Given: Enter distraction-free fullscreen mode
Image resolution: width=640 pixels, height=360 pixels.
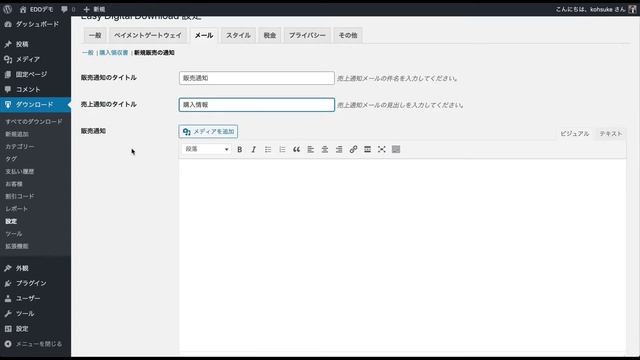Looking at the screenshot, I should tap(382, 149).
